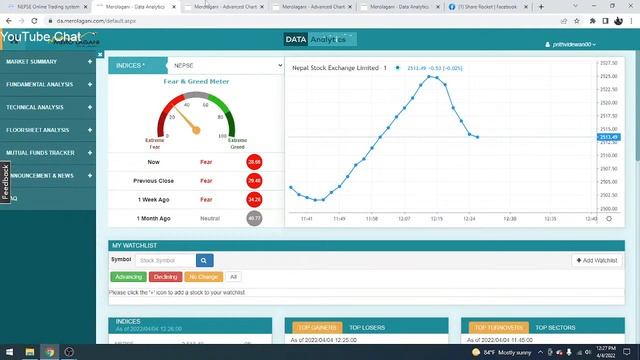
Task: Select the Top Turnovers tab
Action: tap(498, 328)
